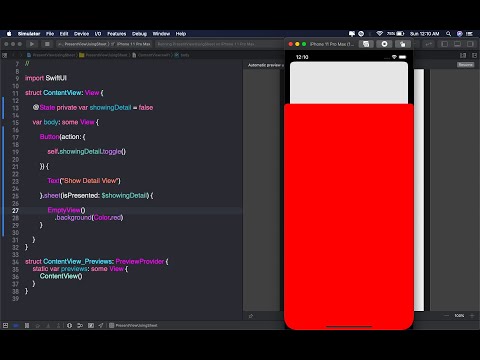Click "showingDetail = false" state declaration line
Image resolution: width=480 pixels, height=360 pixels.
(x=93, y=107)
